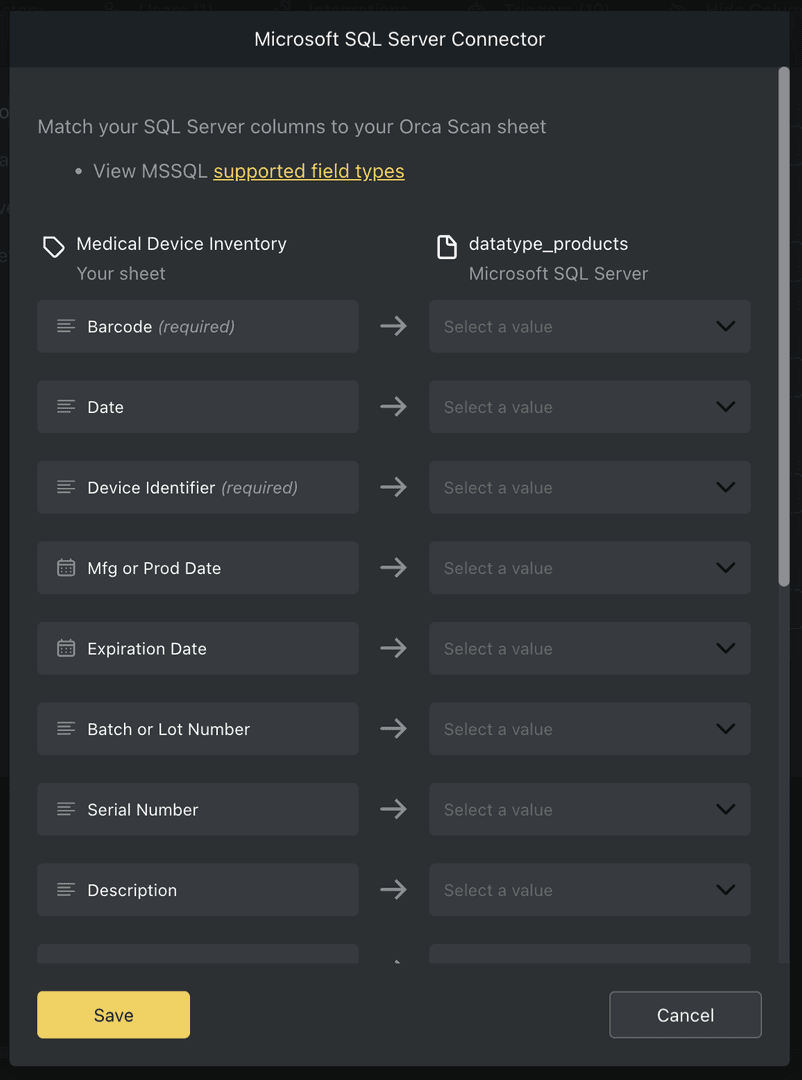Click the file icon beside datatype_products
802x1080 pixels.
(447, 243)
